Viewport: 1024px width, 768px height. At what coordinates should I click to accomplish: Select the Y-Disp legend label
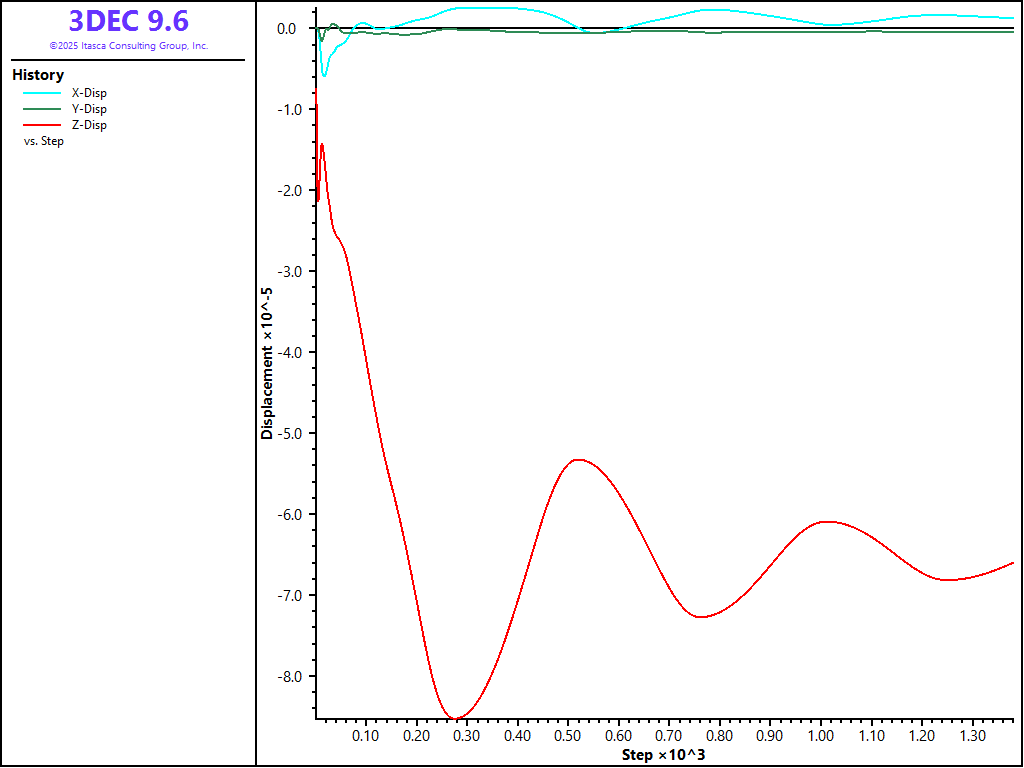(89, 109)
